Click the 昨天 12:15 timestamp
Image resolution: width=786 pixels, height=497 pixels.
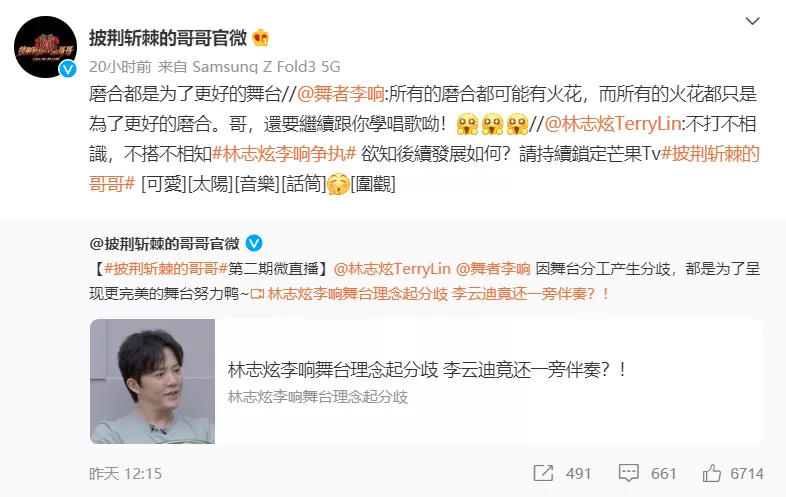tap(125, 473)
